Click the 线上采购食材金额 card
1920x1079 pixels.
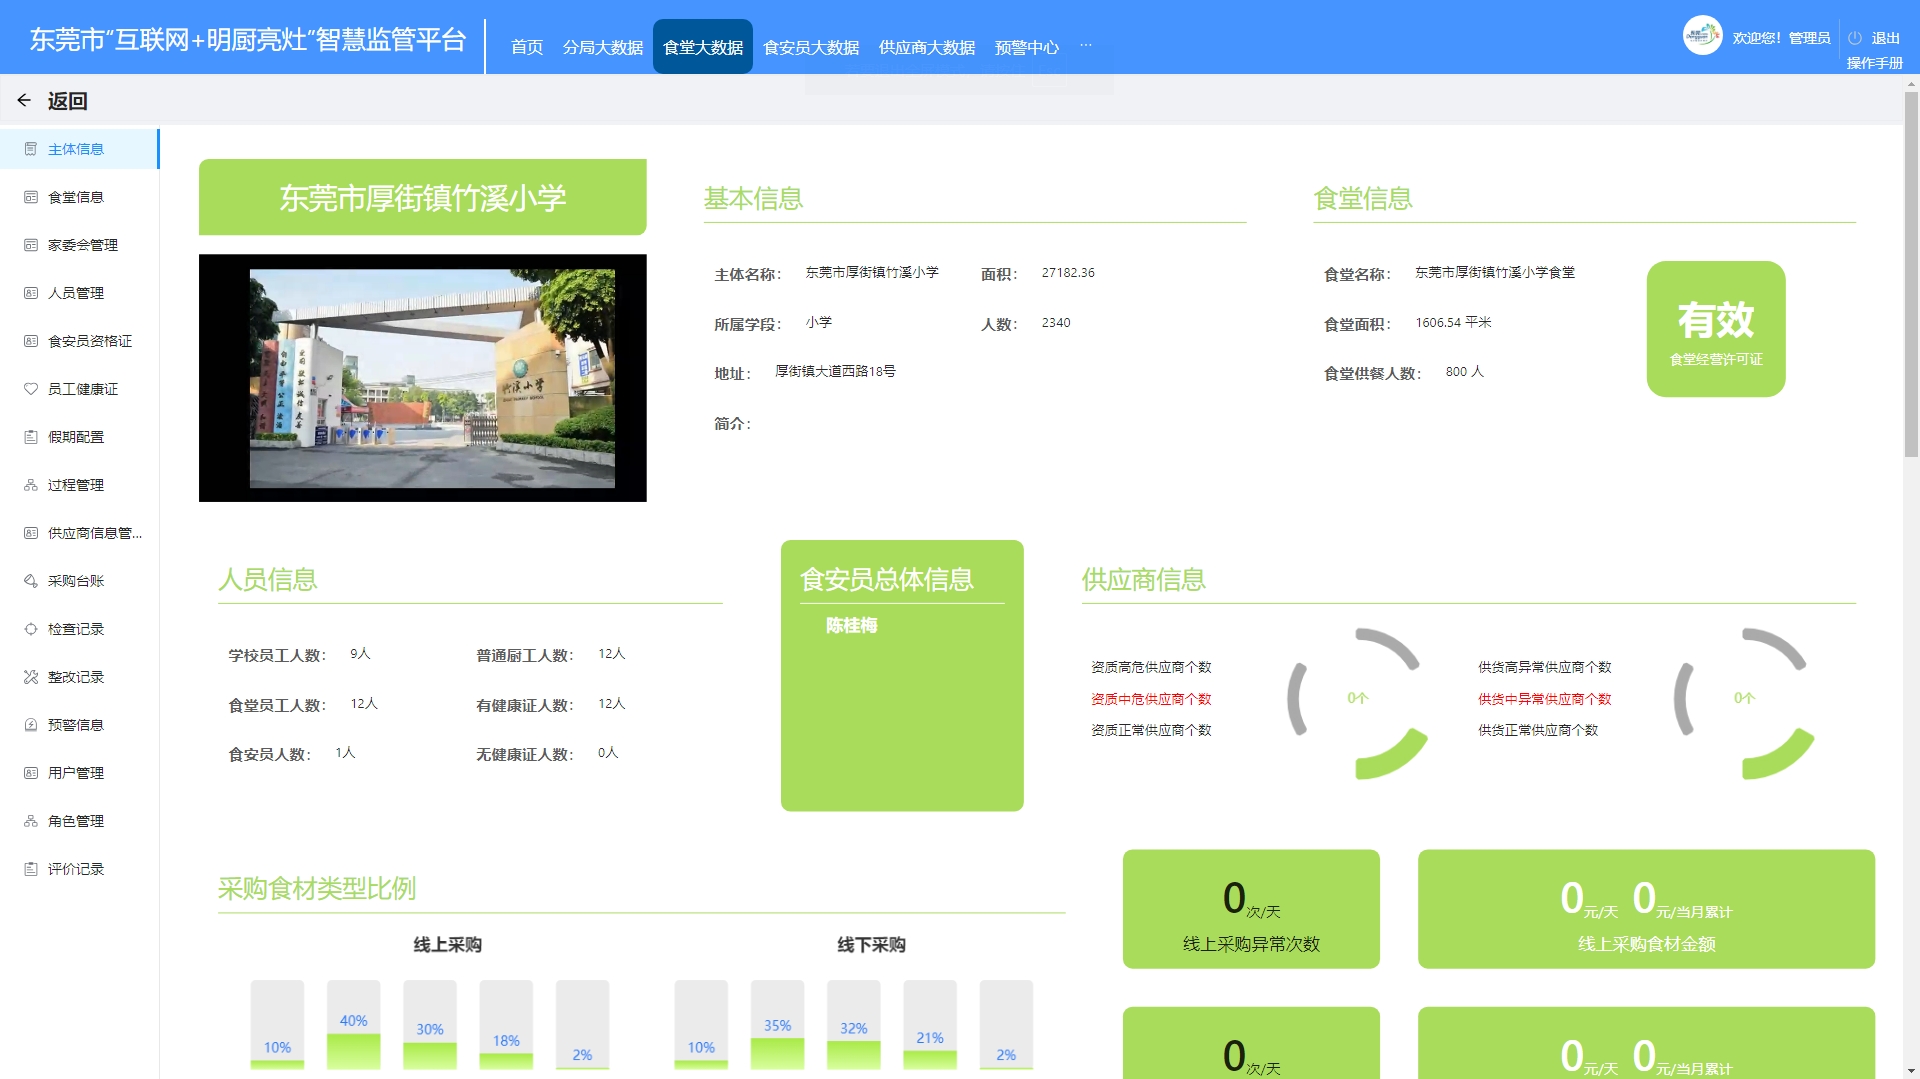[1646, 909]
